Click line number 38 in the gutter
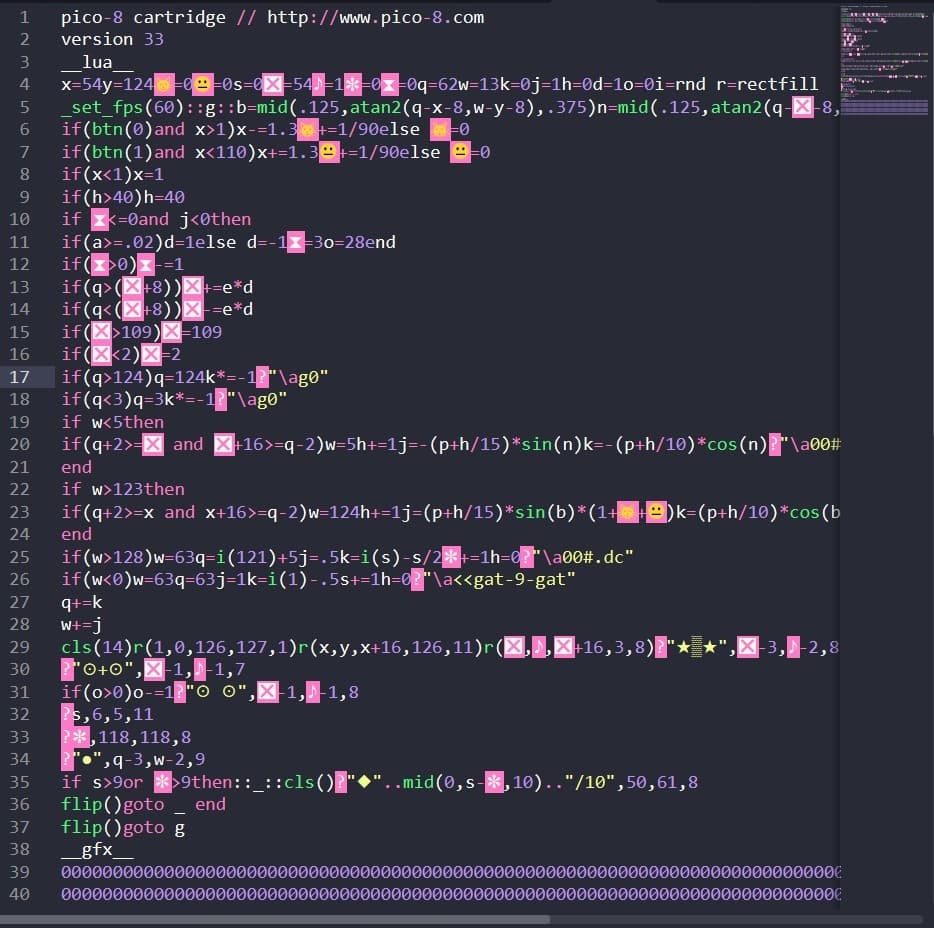Viewport: 934px width, 928px height. pyautogui.click(x=20, y=849)
